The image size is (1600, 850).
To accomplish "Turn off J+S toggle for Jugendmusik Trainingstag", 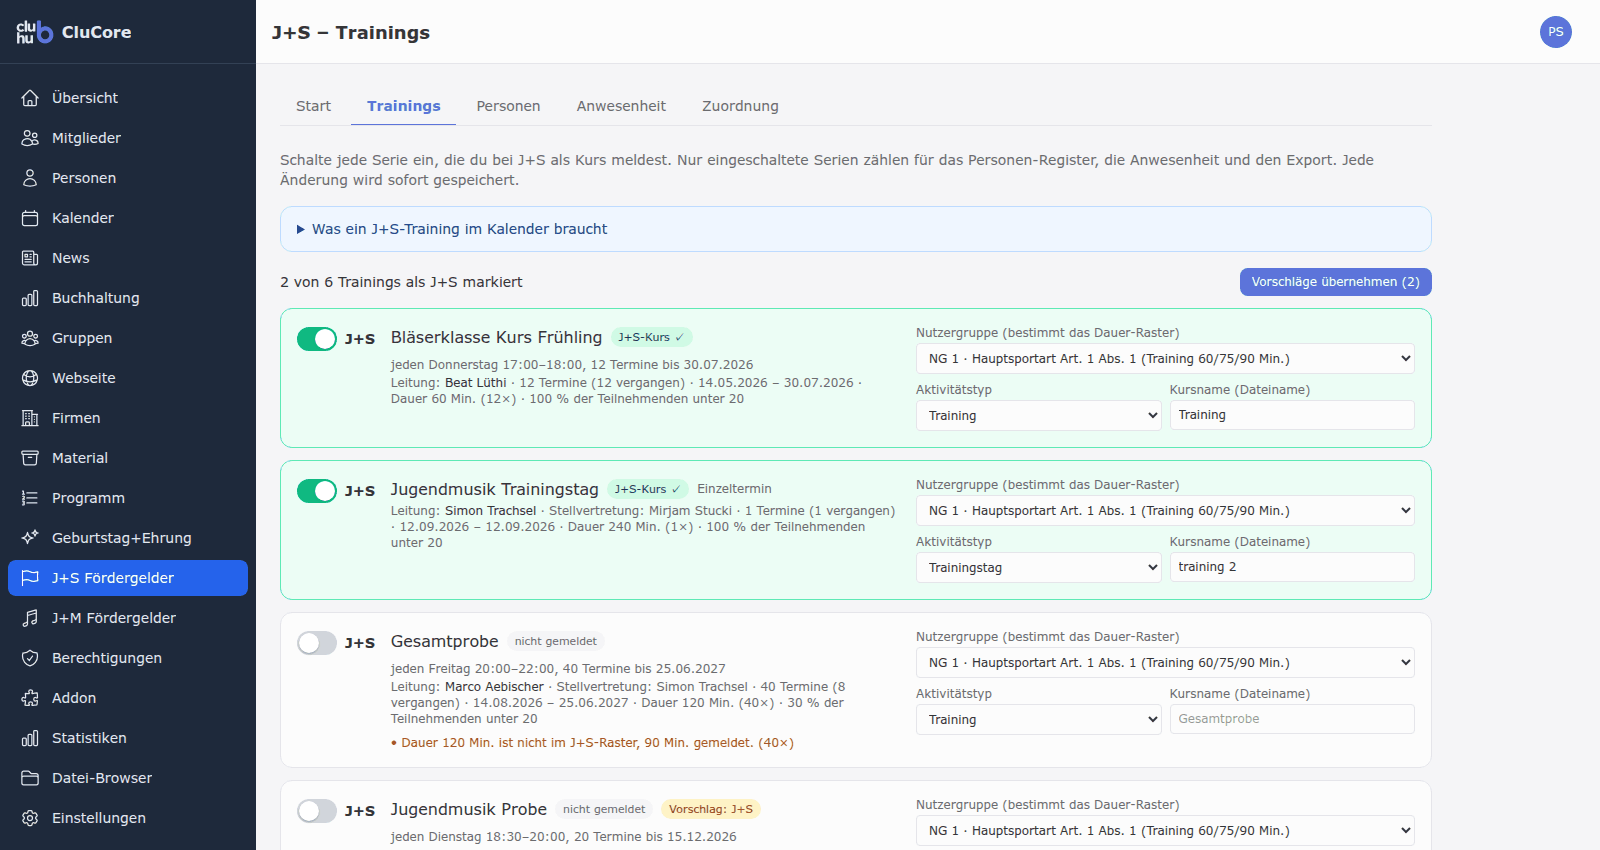I will tap(317, 491).
